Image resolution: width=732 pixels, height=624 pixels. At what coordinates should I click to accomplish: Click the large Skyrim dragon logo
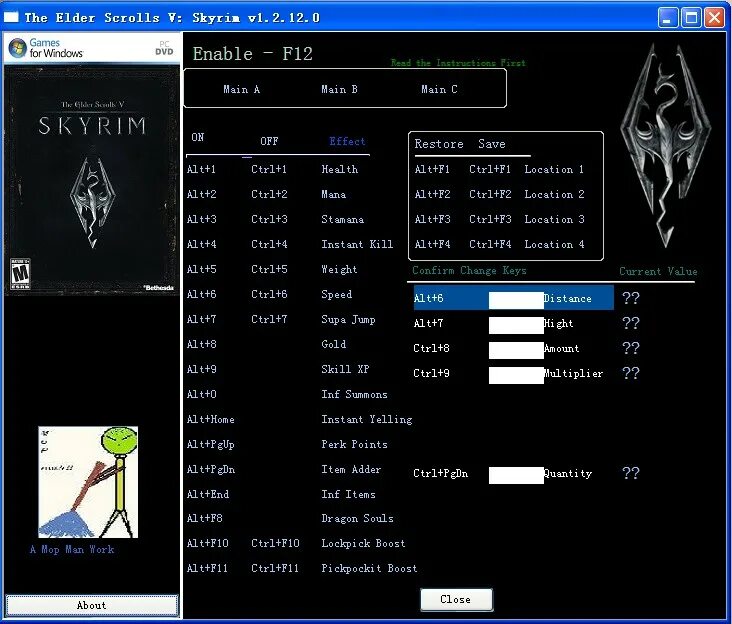665,145
